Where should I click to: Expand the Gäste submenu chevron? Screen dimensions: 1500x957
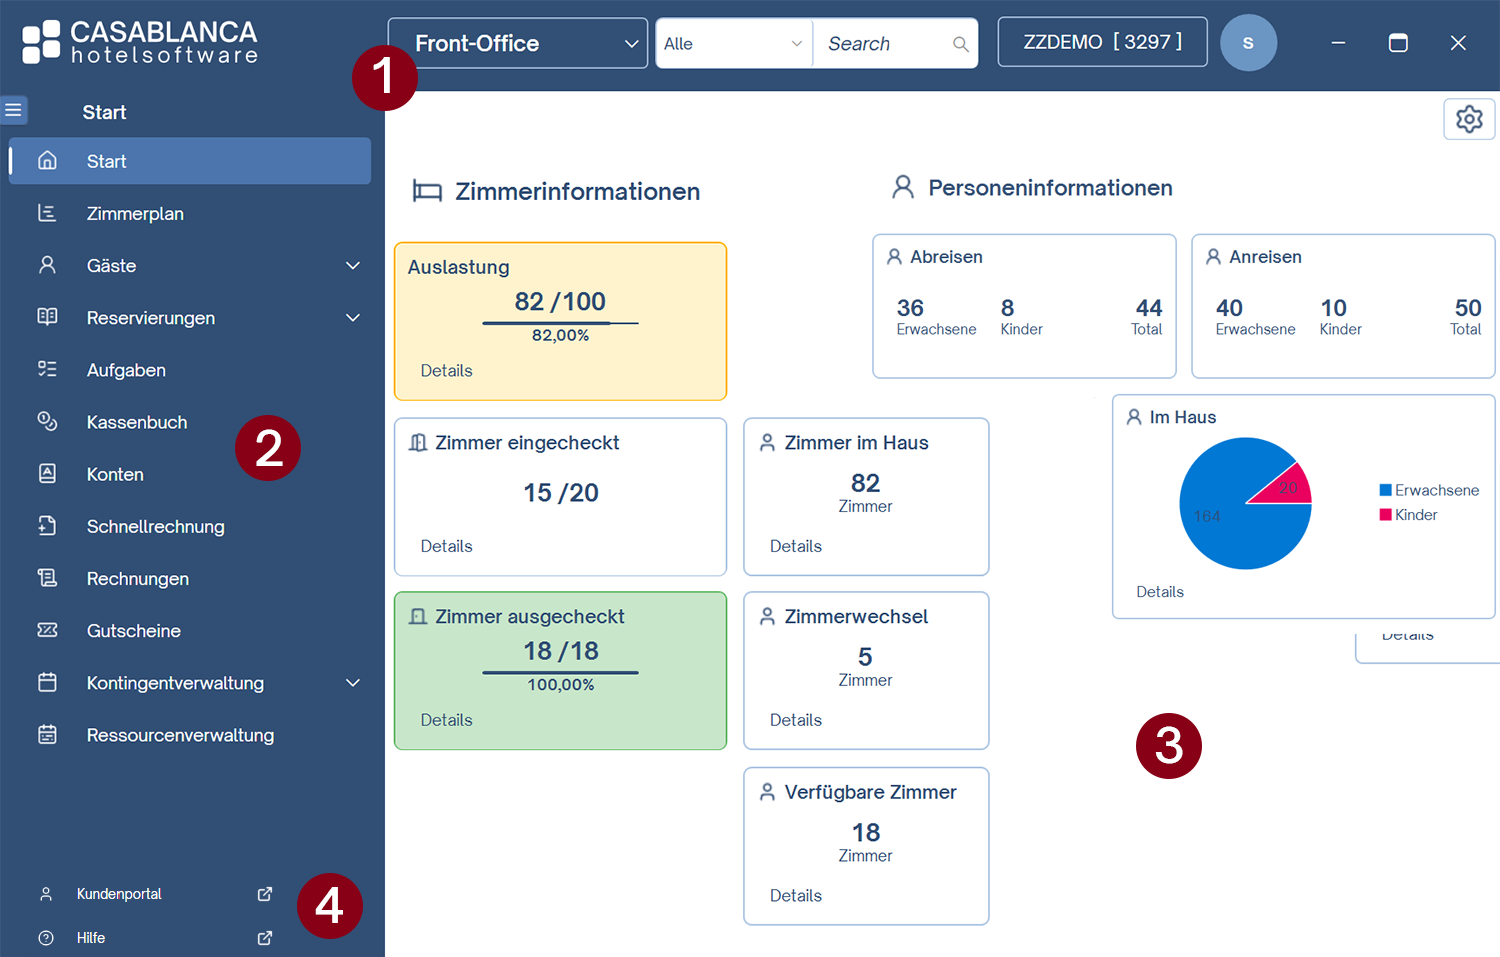click(352, 266)
